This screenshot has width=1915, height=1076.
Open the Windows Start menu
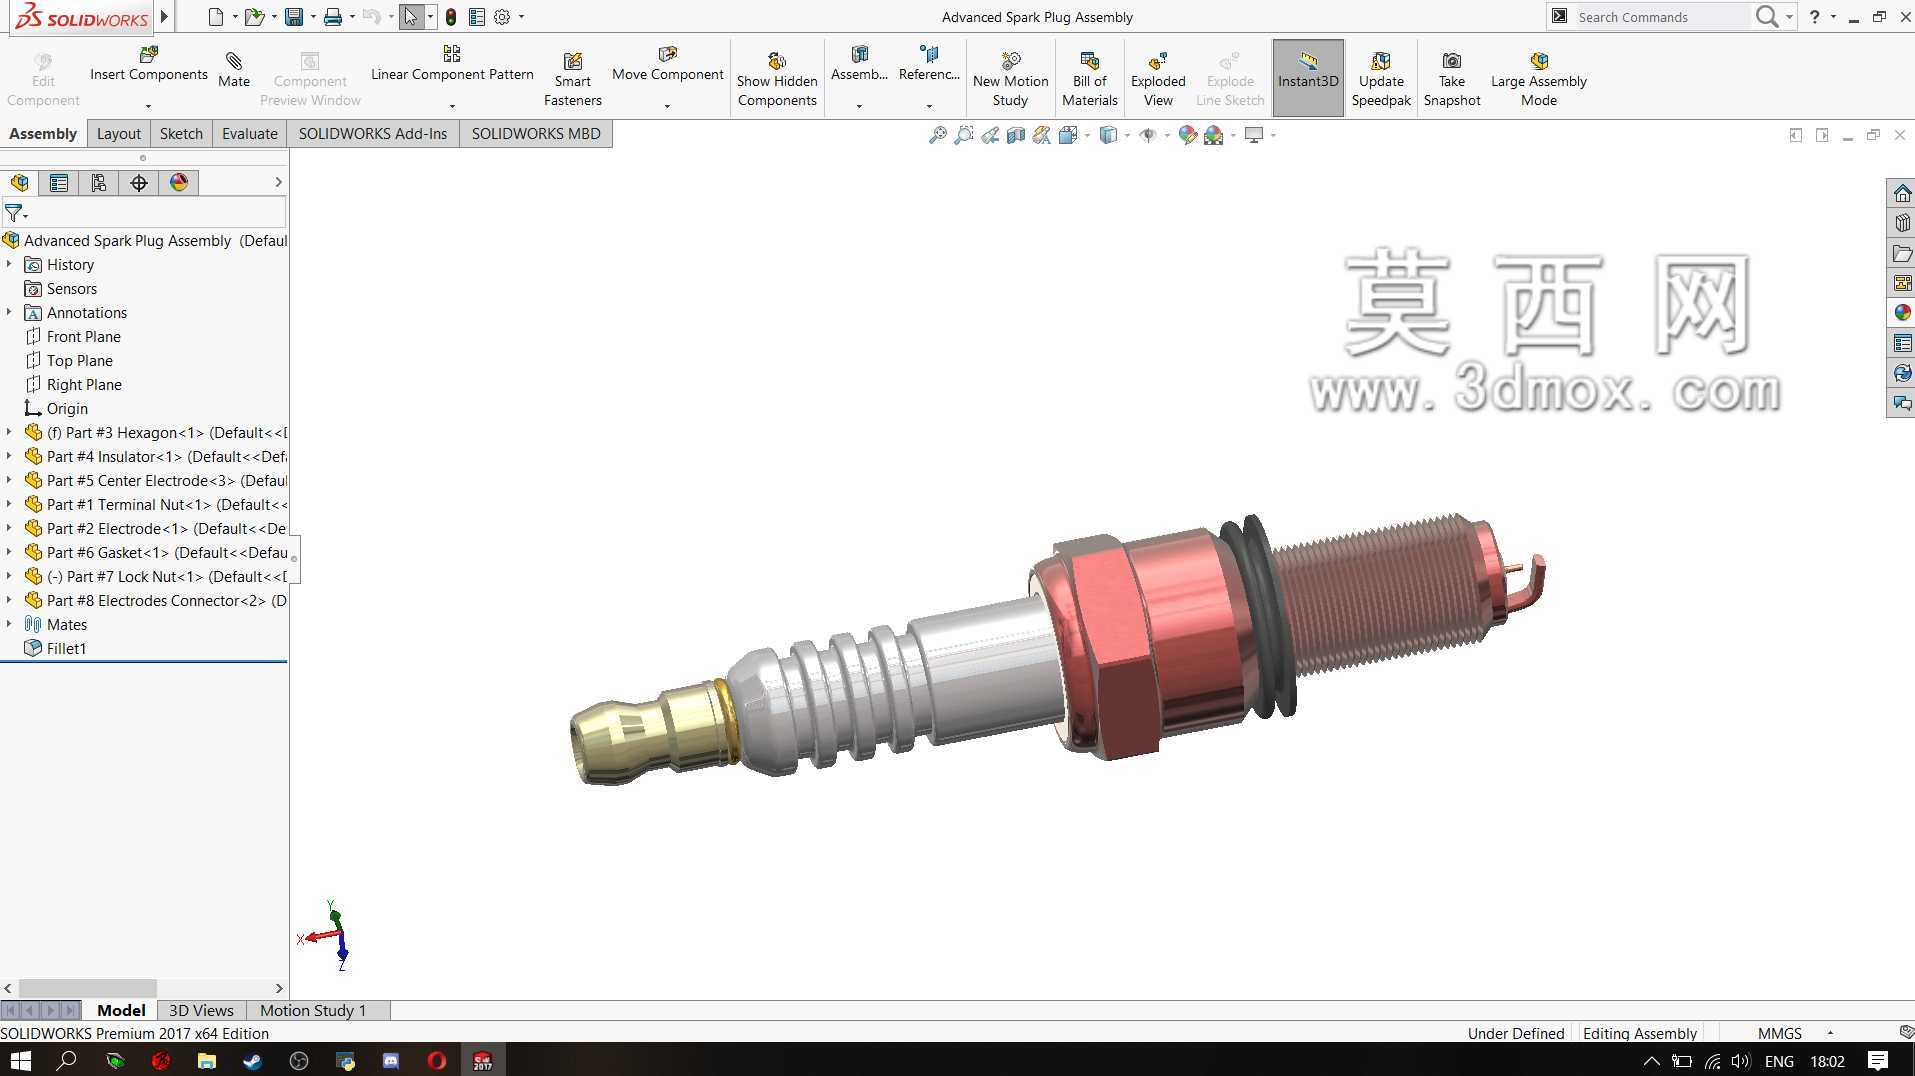click(20, 1060)
